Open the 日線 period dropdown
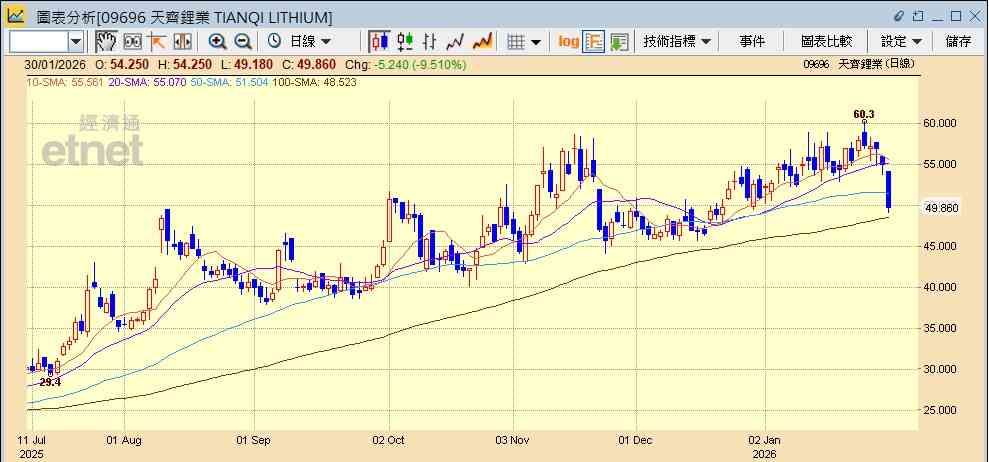 tap(310, 42)
